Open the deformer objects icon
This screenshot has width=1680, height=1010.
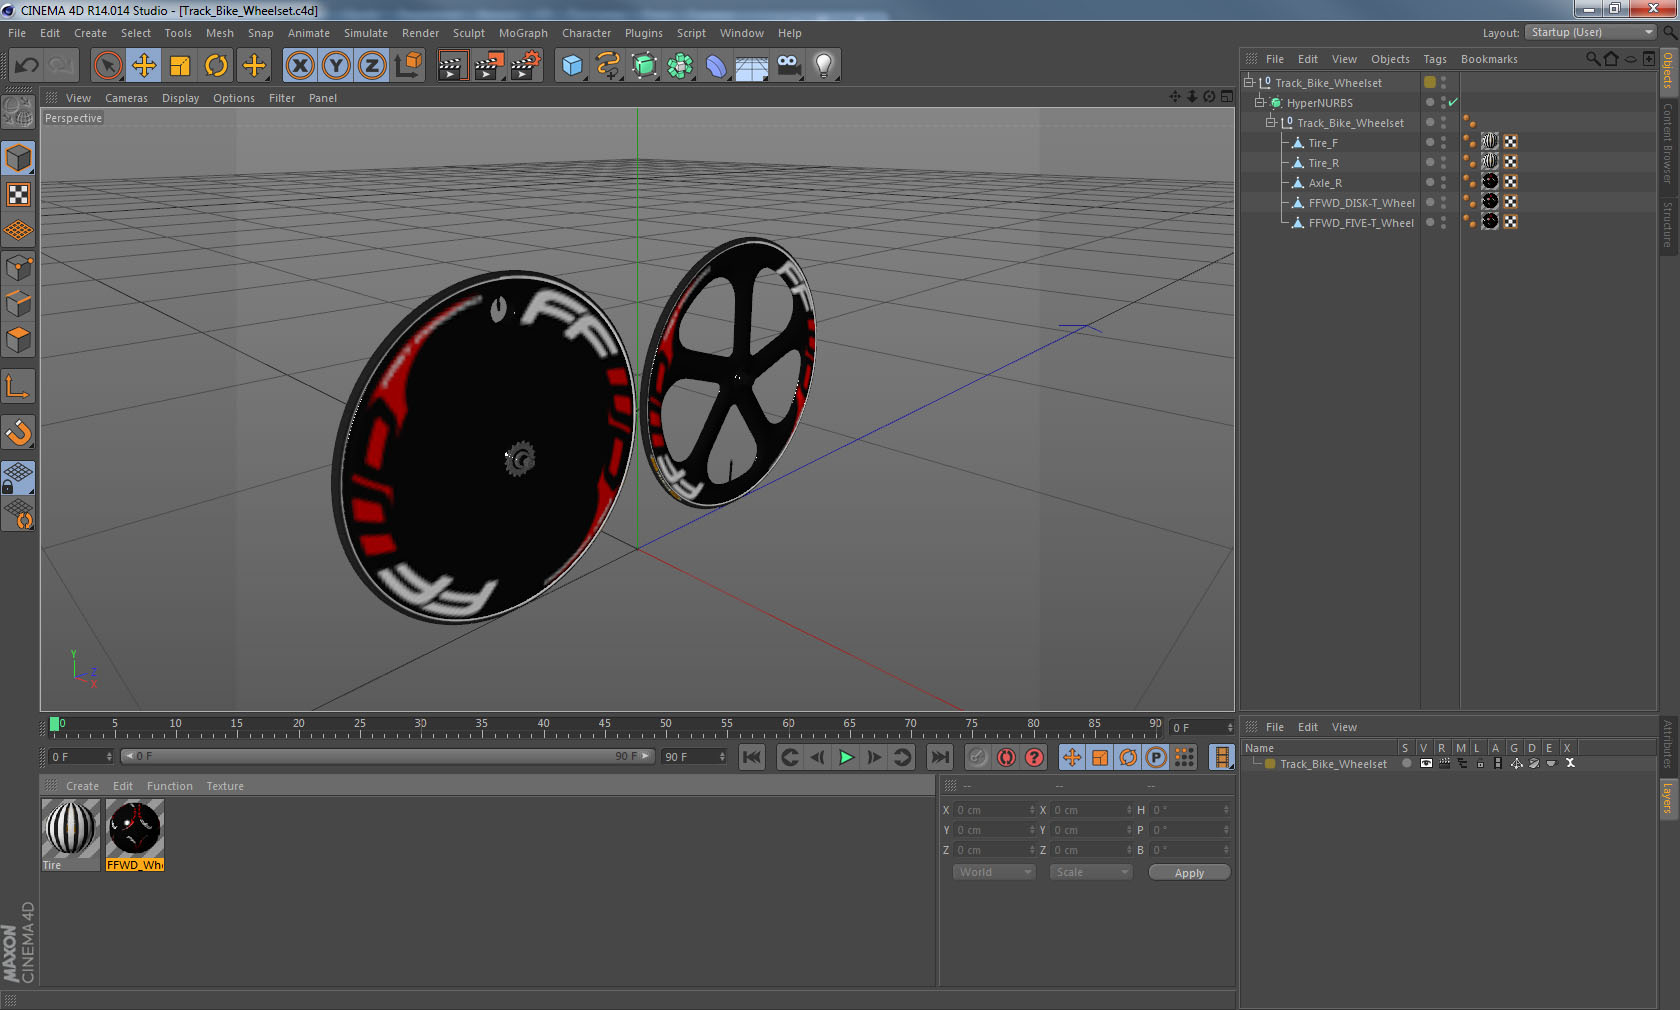coord(717,66)
